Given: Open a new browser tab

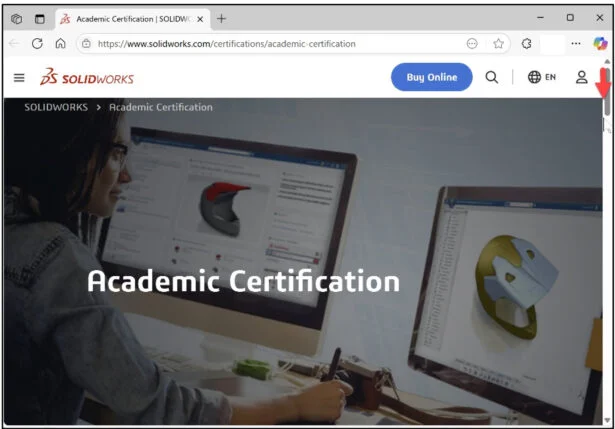Looking at the screenshot, I should coord(221,18).
